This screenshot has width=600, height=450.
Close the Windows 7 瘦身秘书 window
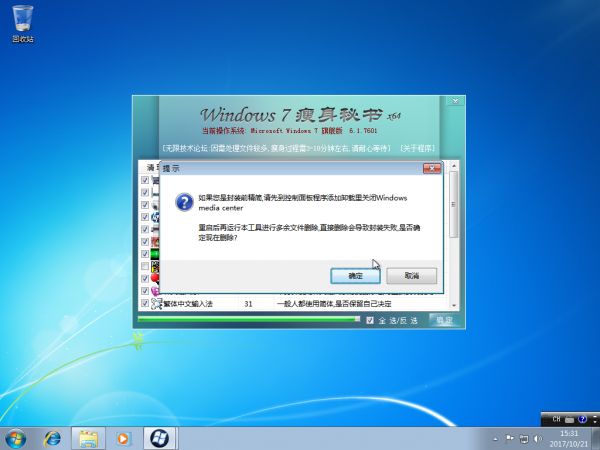455,101
